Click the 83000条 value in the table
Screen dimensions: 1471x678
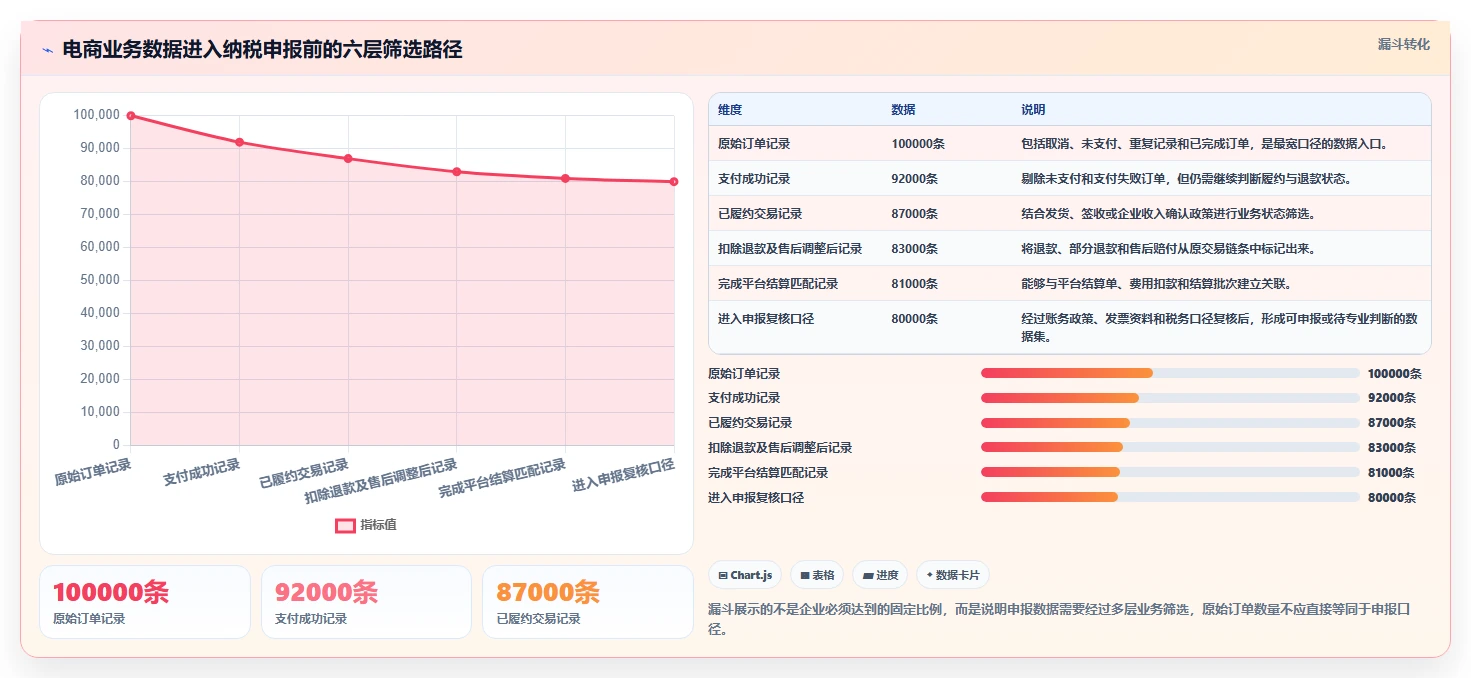pyautogui.click(x=915, y=249)
